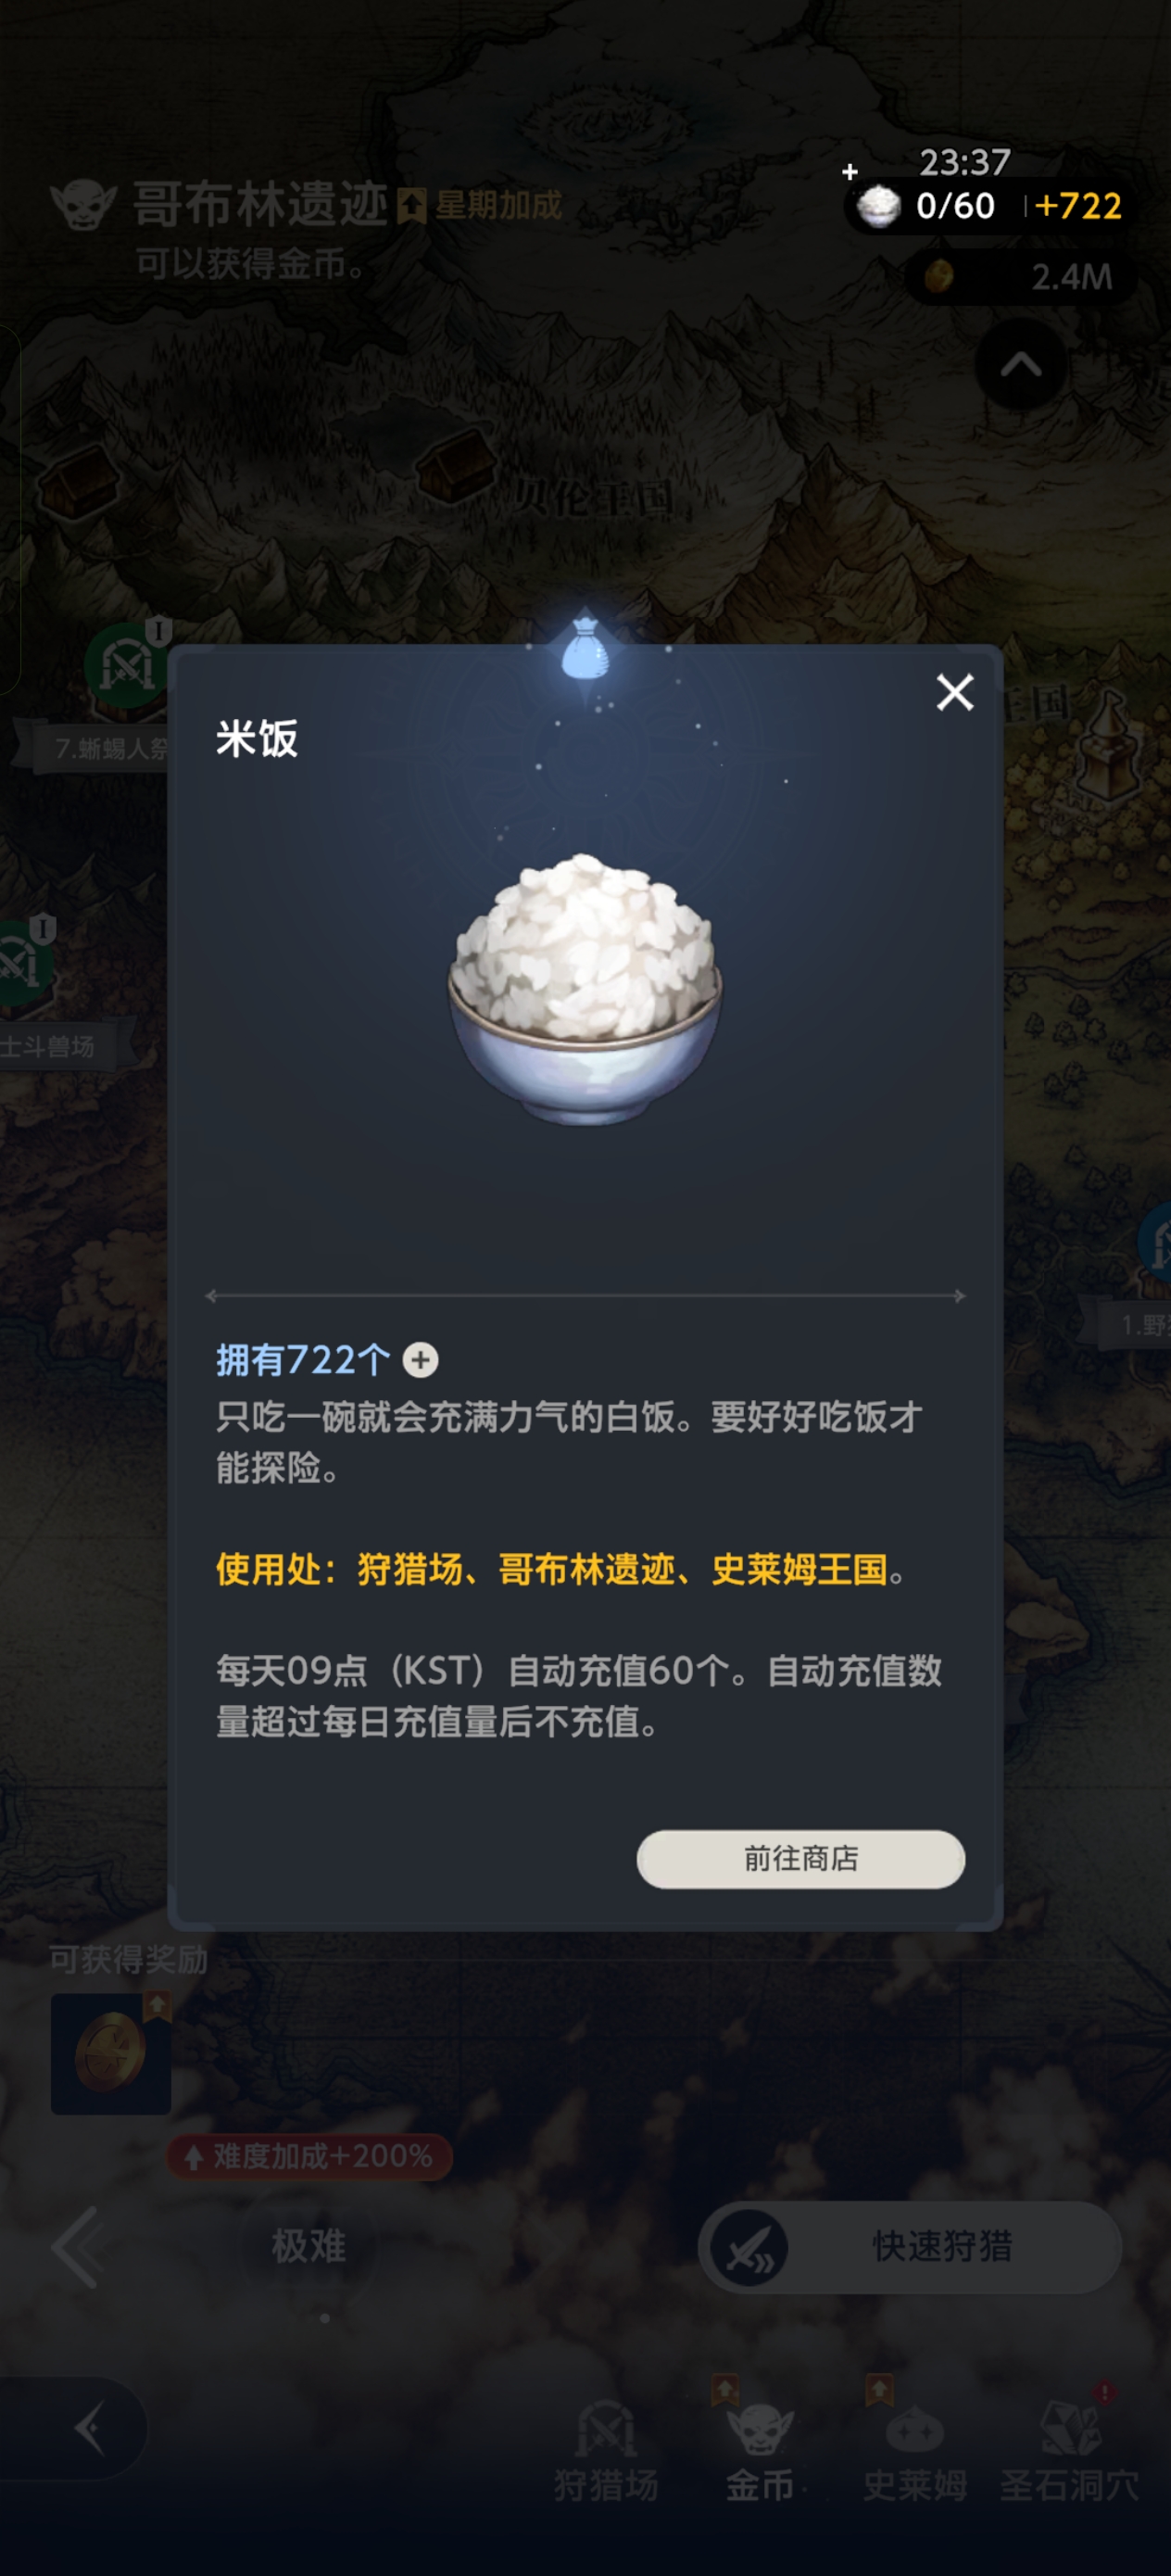Tap the rice counter icon showing 0/60
Image resolution: width=1171 pixels, height=2576 pixels.
pos(878,206)
